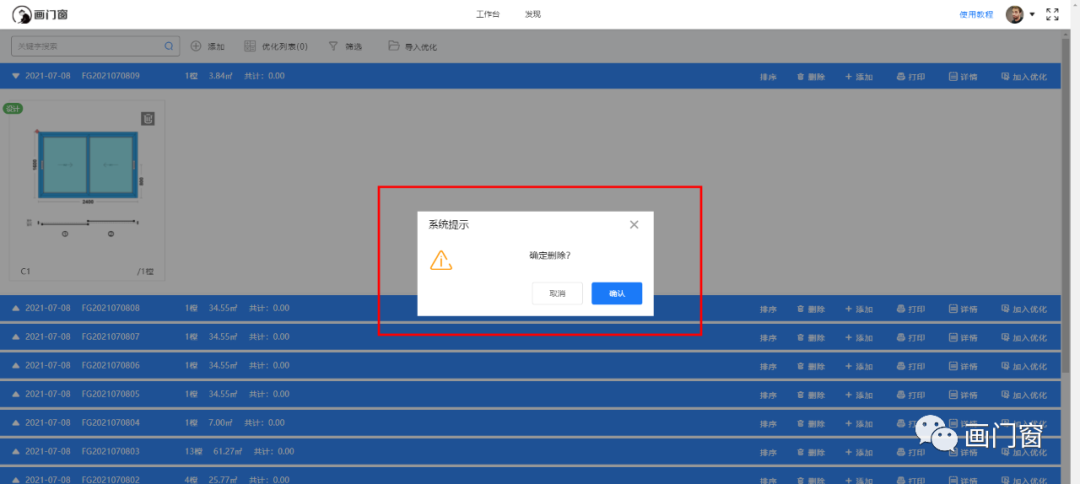Open the user avatar dropdown arrow

tap(1032, 15)
